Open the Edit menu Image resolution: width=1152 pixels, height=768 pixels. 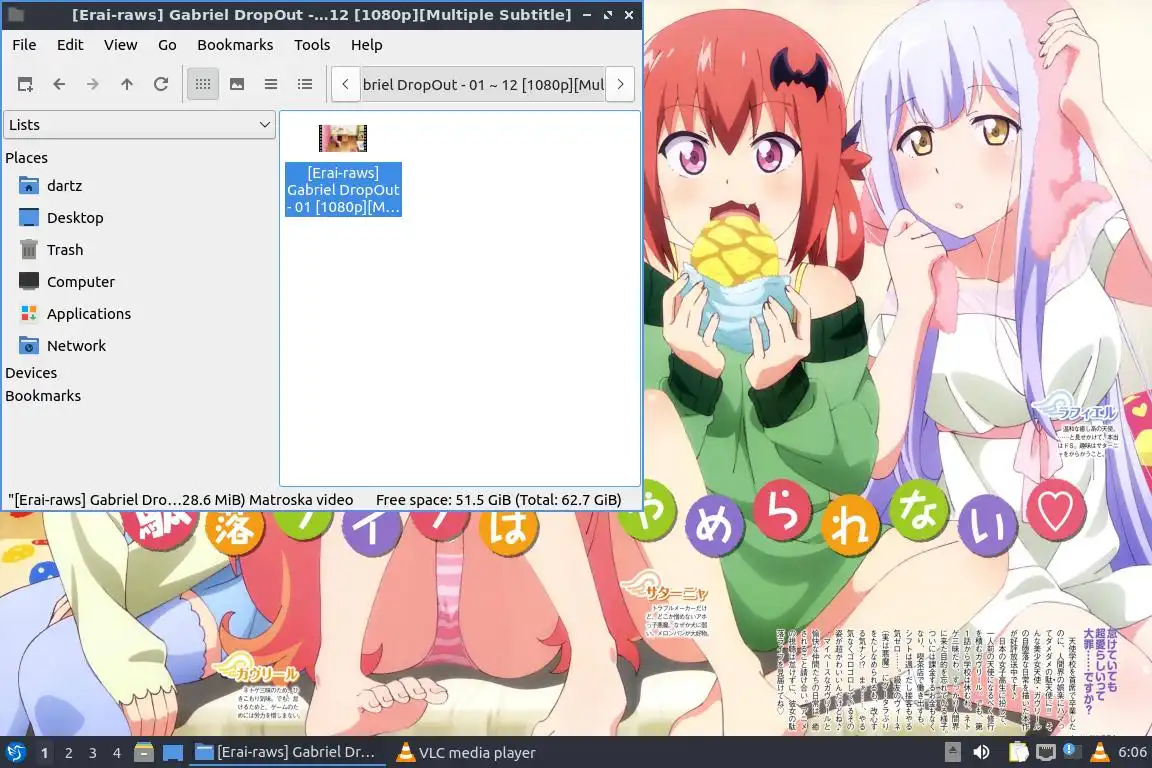(70, 45)
